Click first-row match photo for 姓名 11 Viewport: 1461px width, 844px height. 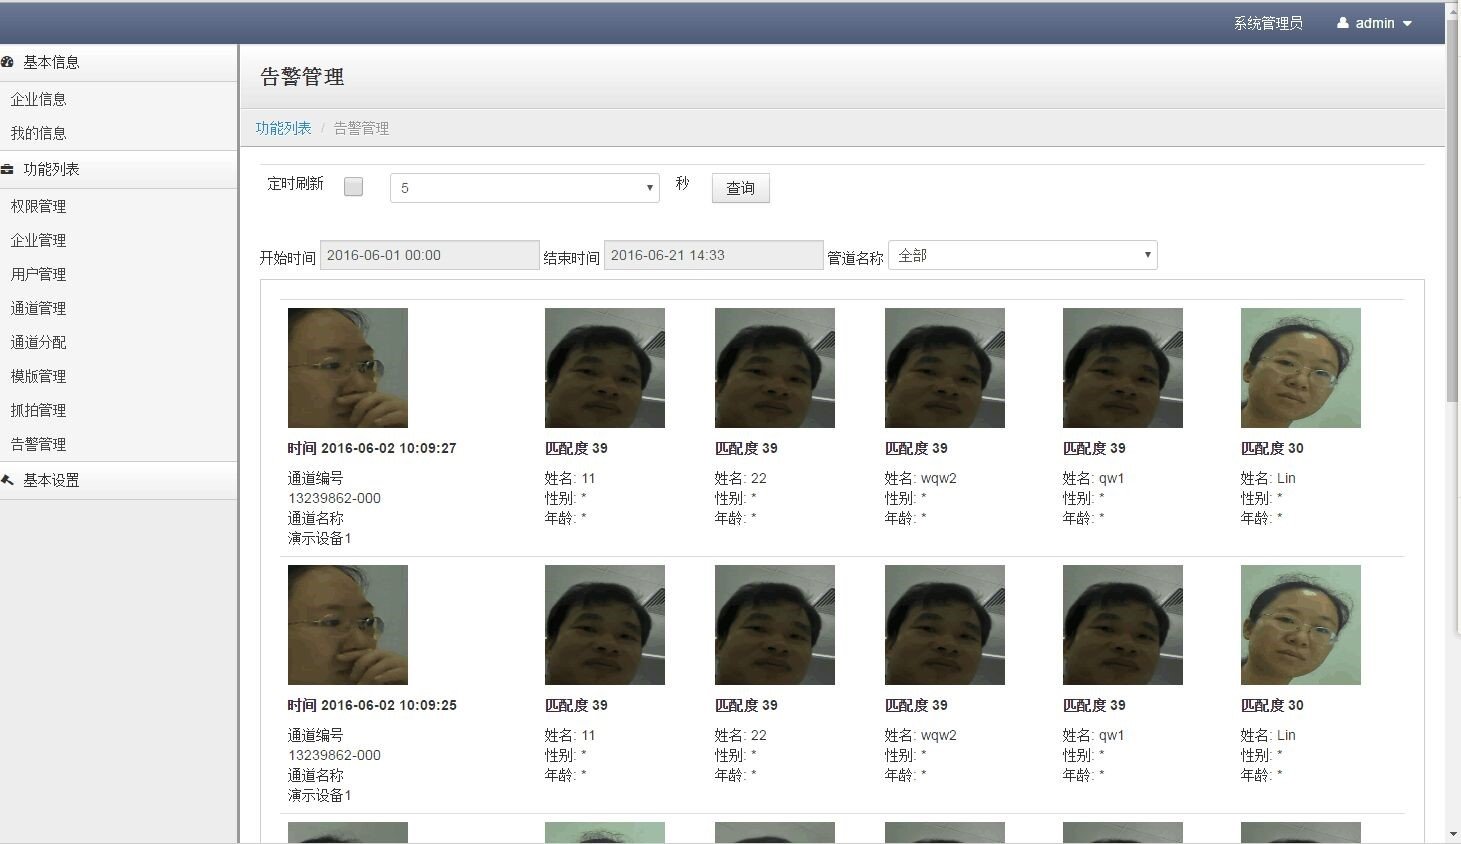[605, 368]
